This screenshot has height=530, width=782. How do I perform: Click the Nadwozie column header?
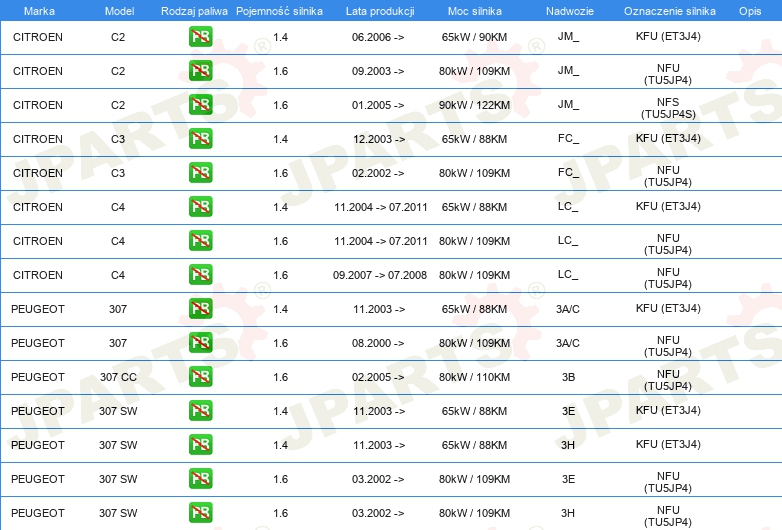coord(570,11)
